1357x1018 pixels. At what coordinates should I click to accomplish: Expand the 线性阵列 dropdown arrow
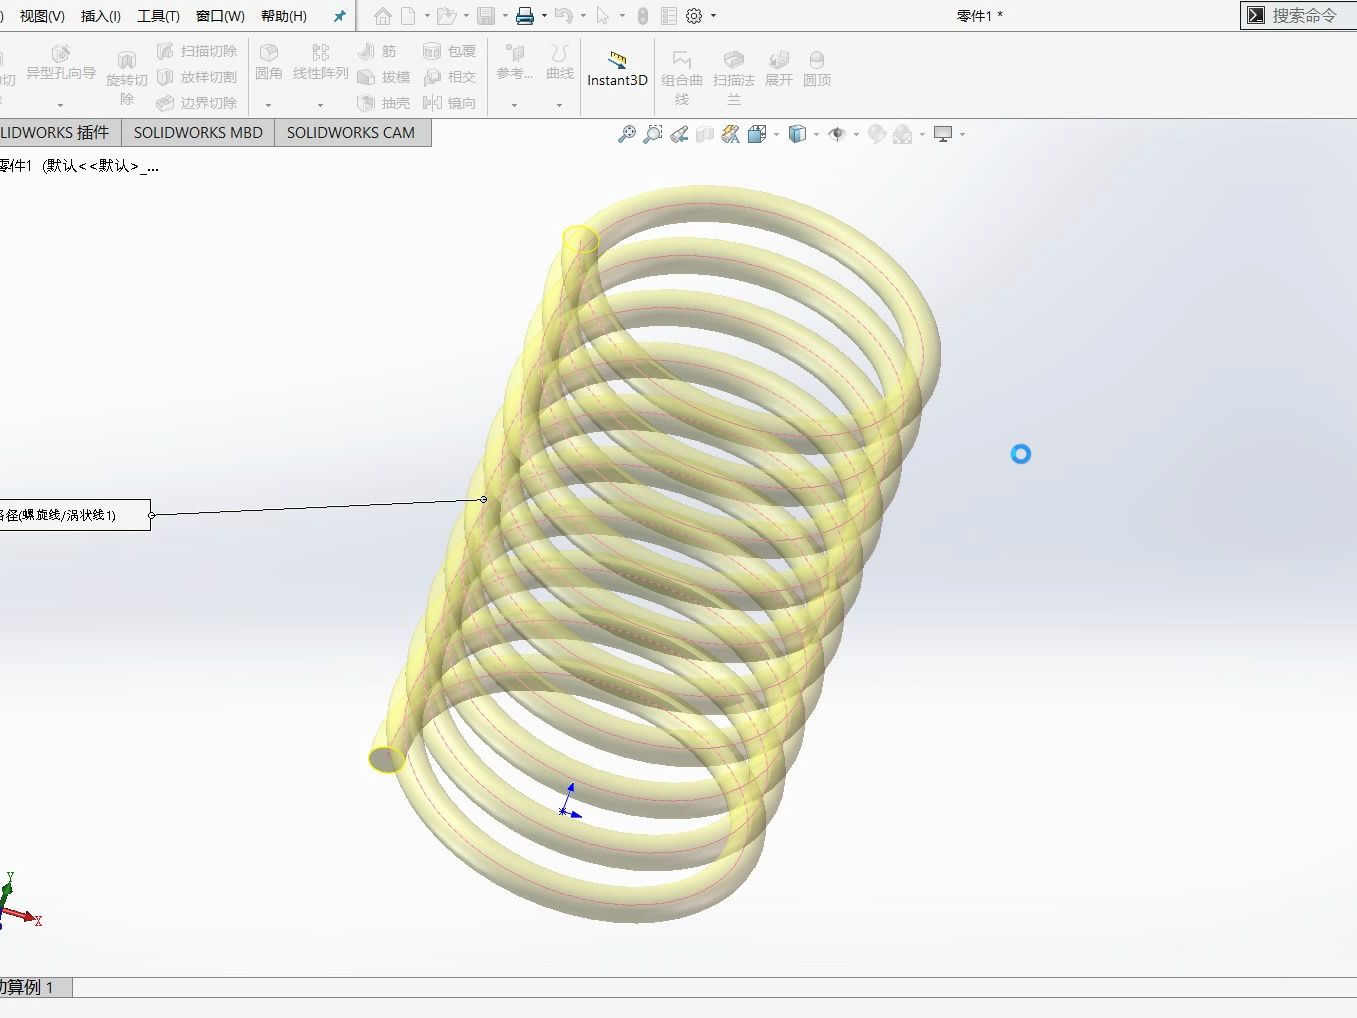[320, 105]
